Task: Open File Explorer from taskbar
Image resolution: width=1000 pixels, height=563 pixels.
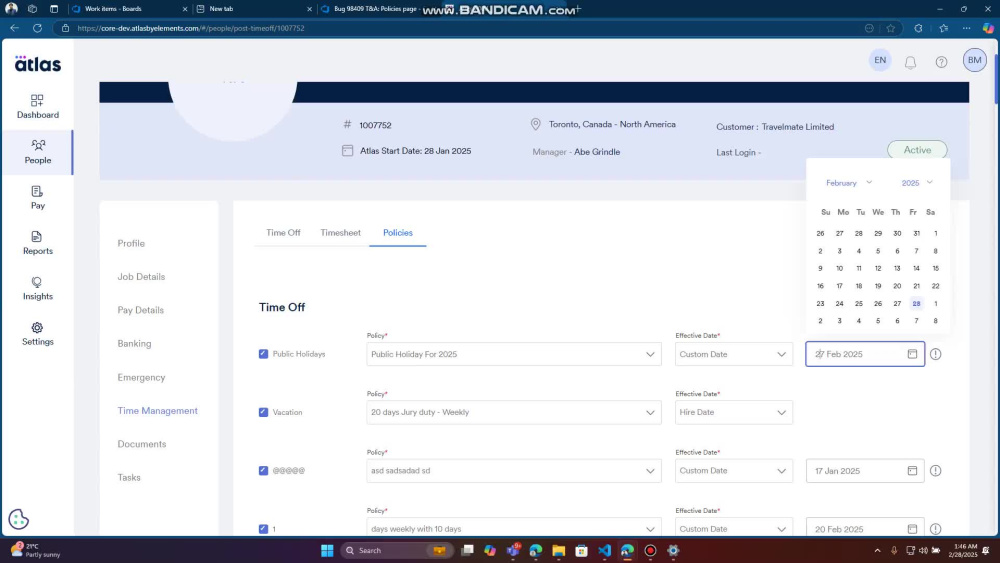Action: click(x=559, y=550)
